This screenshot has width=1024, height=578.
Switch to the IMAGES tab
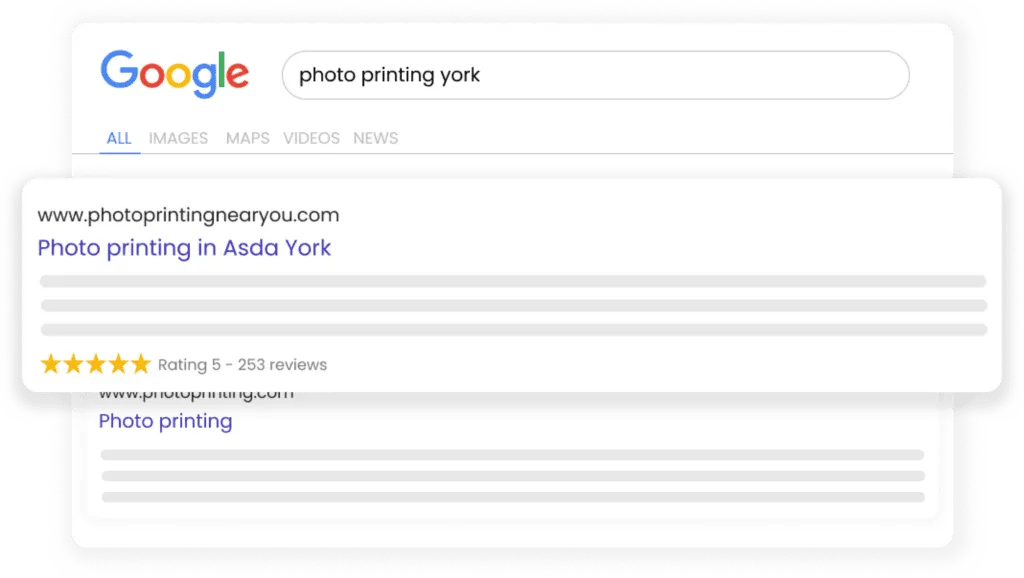[178, 138]
